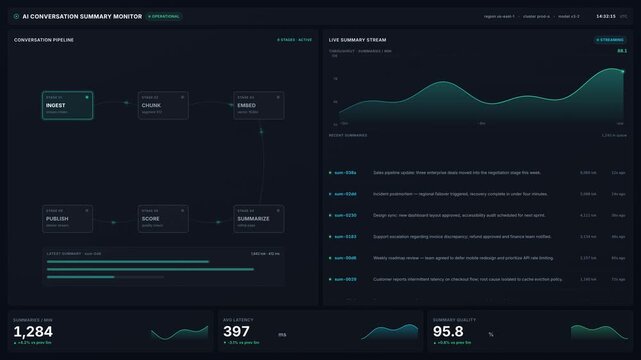641x360 pixels.
Task: Click the monitor logo icon beside the title
Action: (16, 16)
